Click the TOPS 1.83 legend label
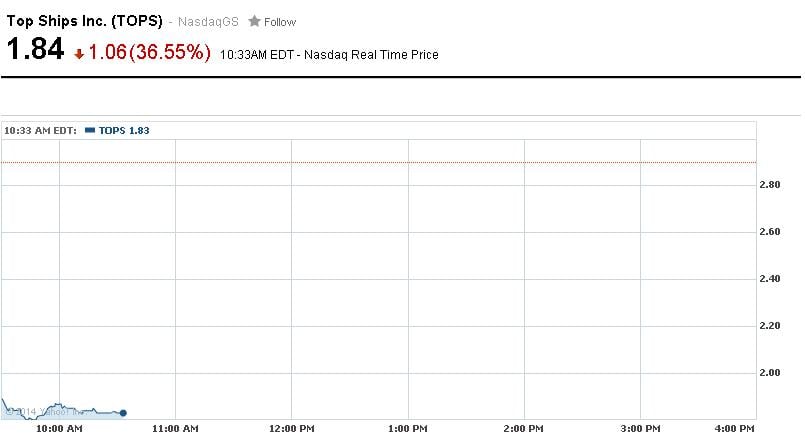The width and height of the screenshot is (805, 433). 124,130
